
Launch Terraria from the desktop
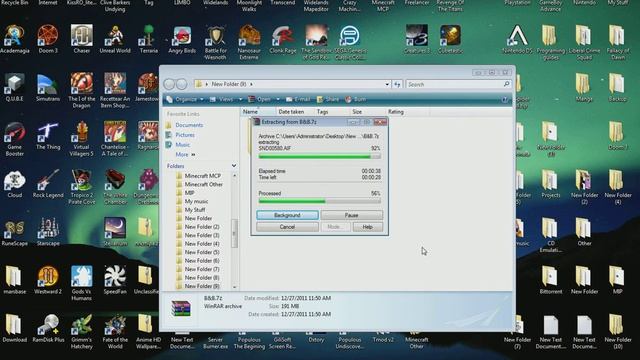point(149,39)
